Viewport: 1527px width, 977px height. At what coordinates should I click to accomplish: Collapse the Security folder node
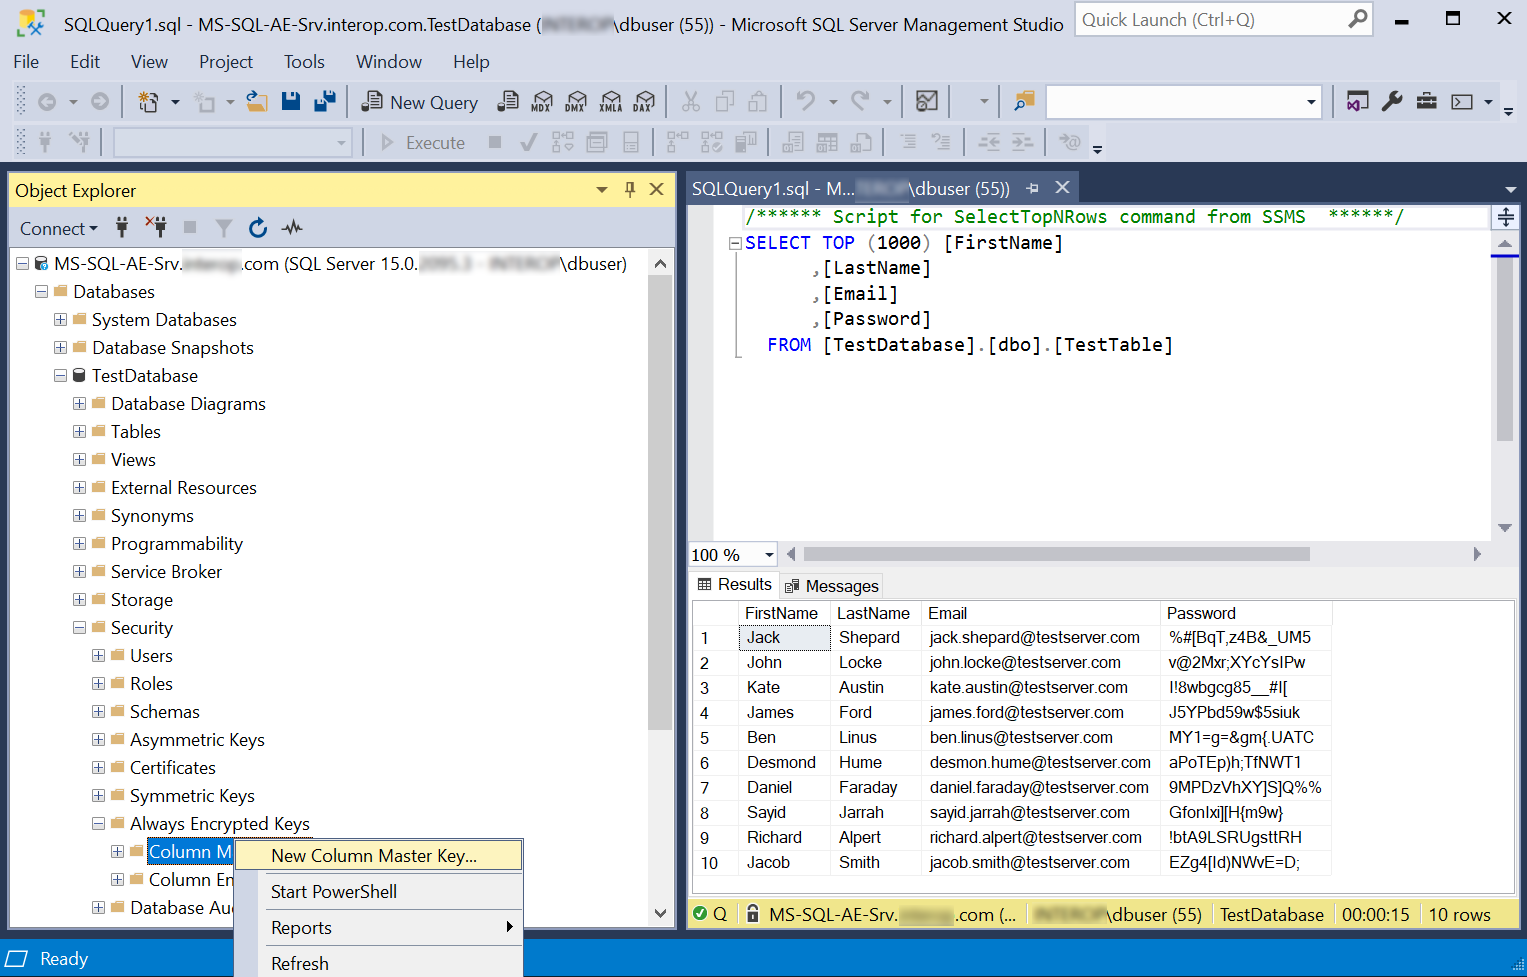pos(79,628)
